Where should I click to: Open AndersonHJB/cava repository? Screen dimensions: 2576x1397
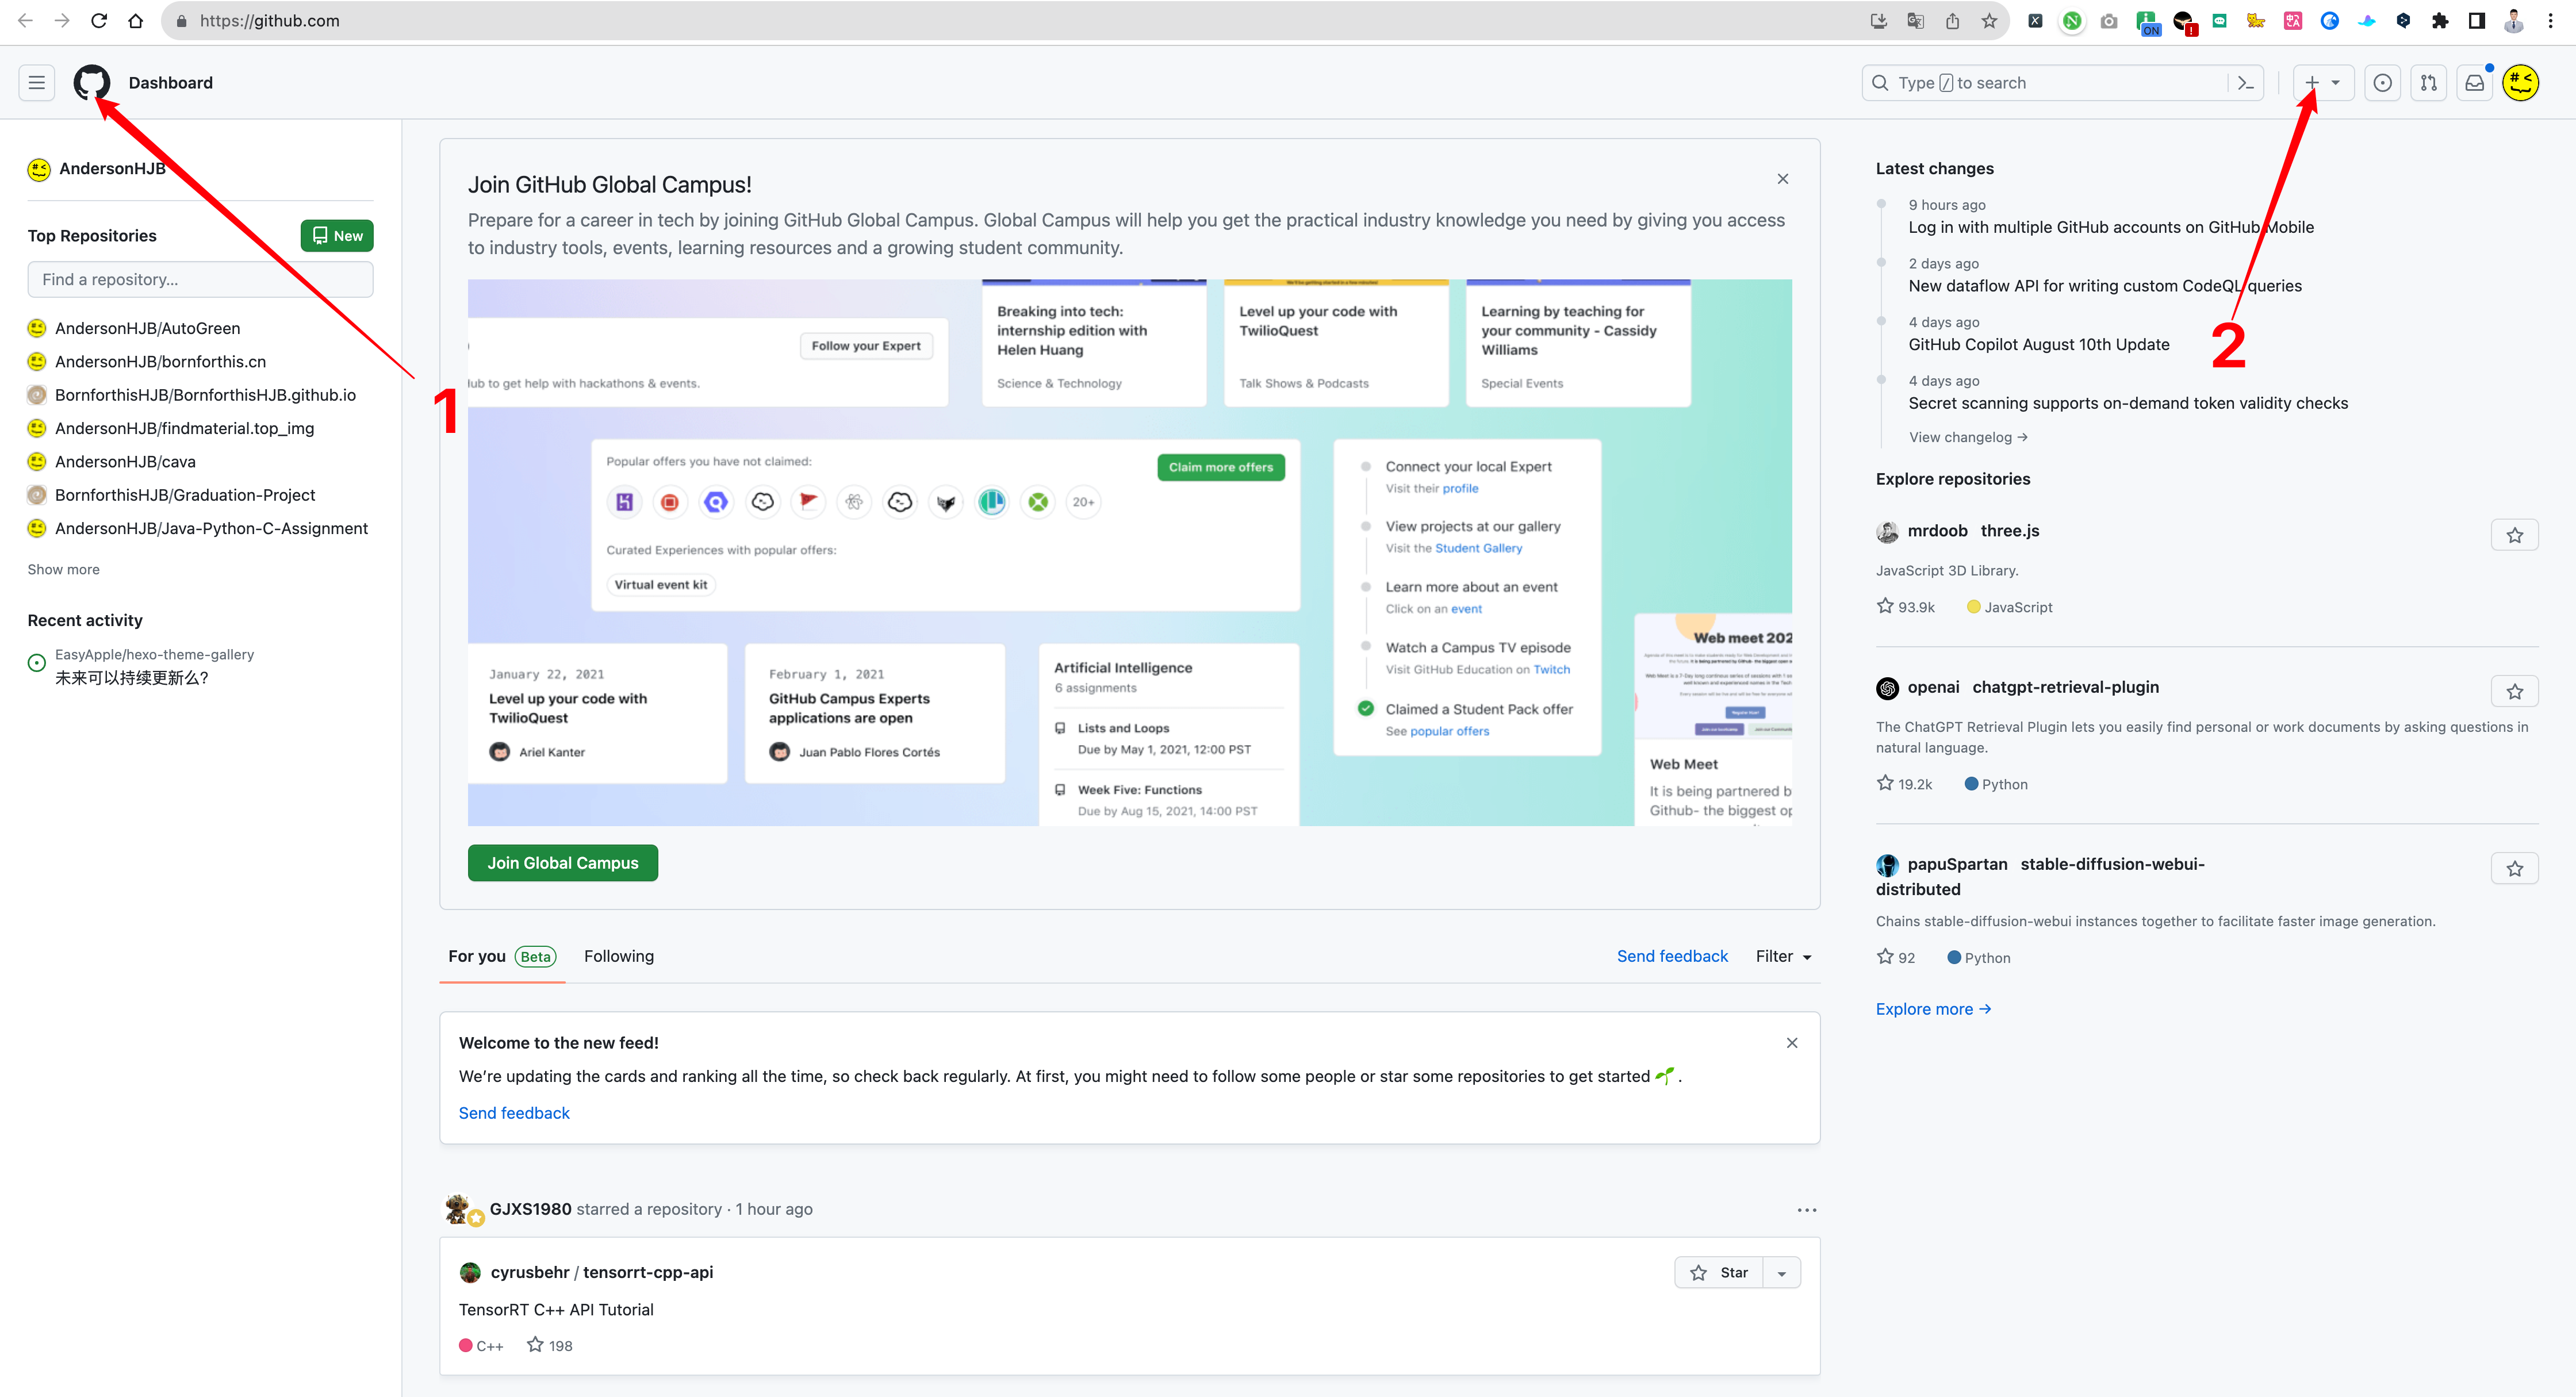126,462
